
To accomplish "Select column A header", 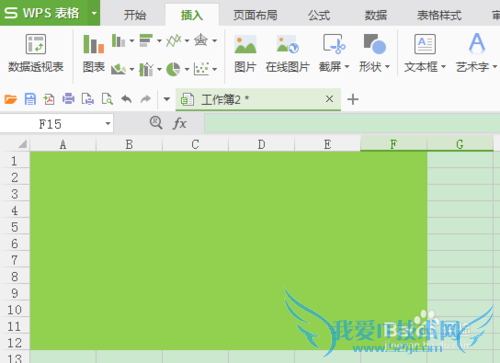I will (x=63, y=144).
